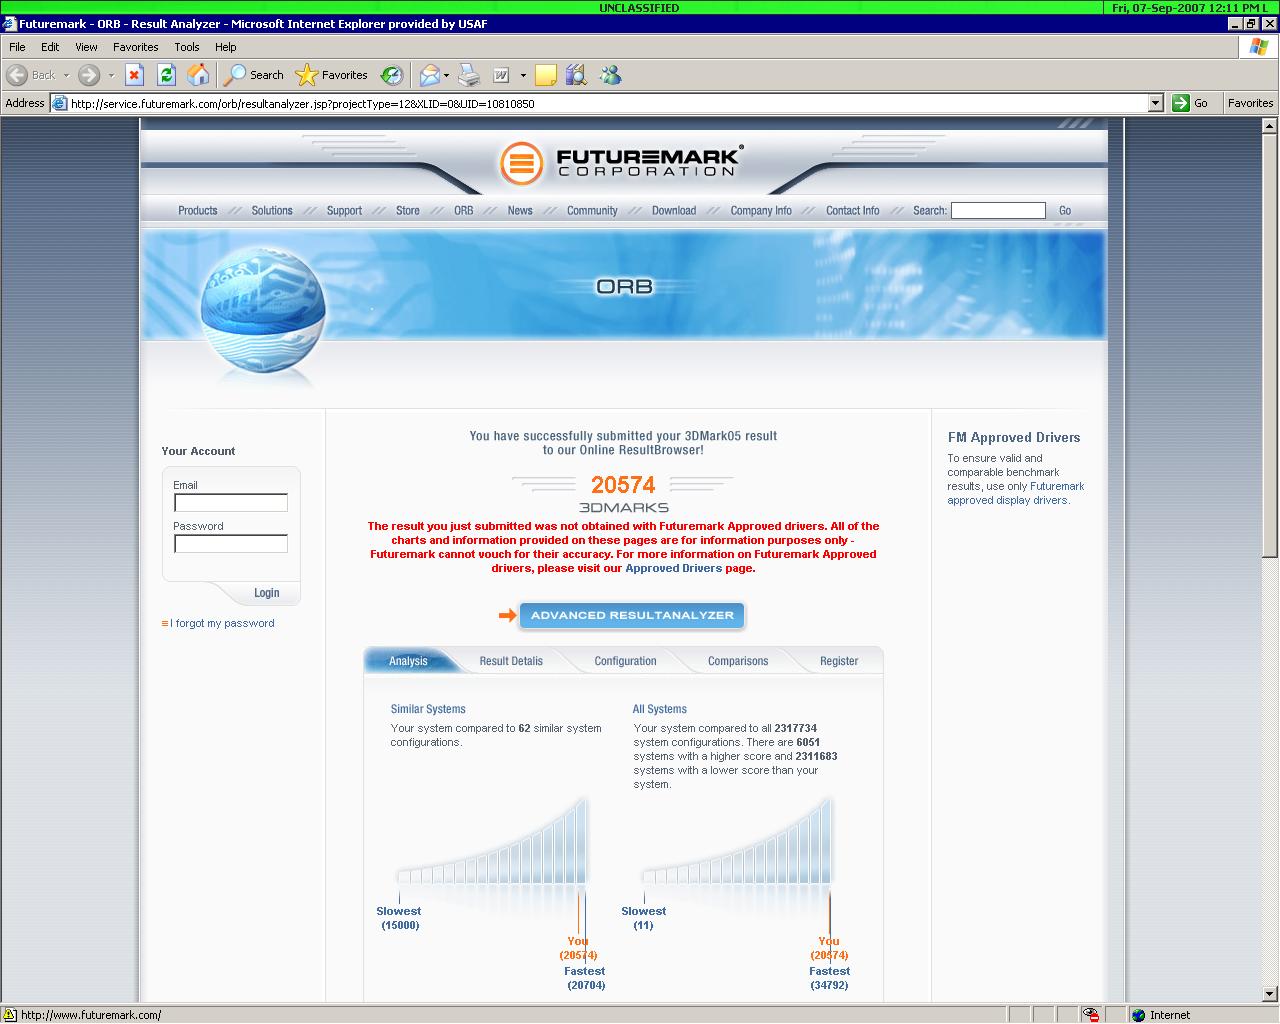Open the Edit menu
Image resolution: width=1280 pixels, height=1024 pixels.
50,47
